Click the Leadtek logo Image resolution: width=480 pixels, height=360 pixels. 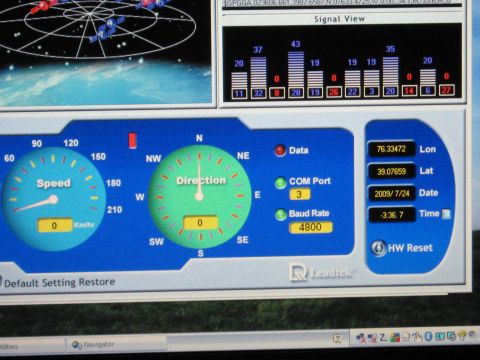coord(322,272)
